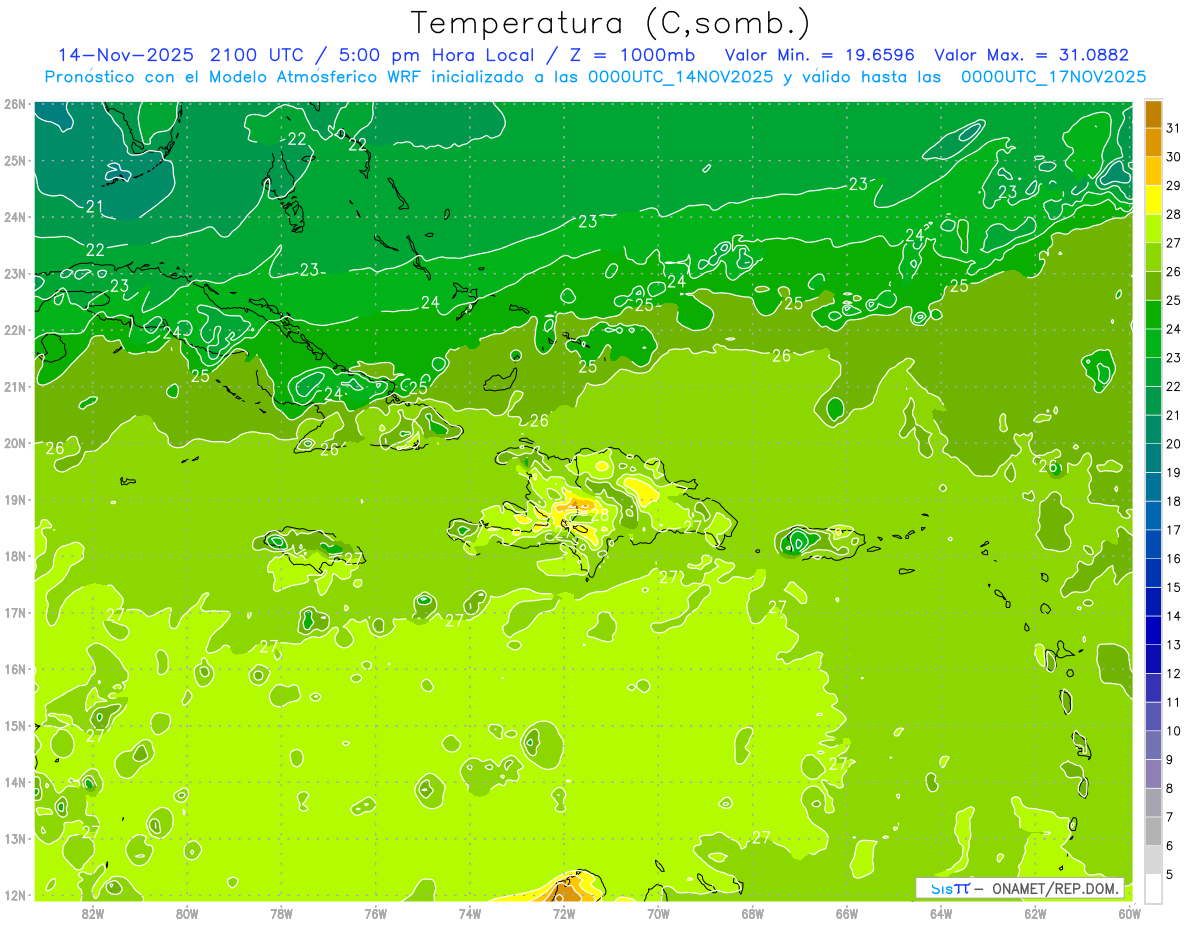1200x927 pixels.
Task: Click the "19N" latitude axis label
Action: pos(15,500)
